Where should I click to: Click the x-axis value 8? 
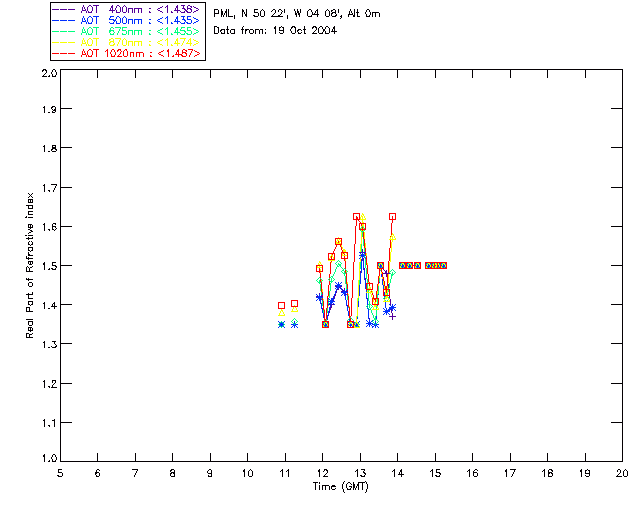click(x=173, y=473)
